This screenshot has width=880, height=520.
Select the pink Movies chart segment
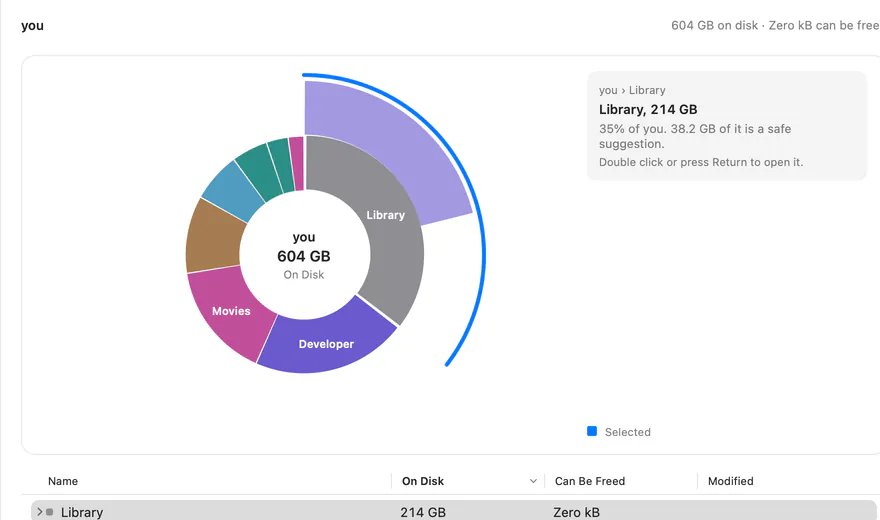[x=230, y=314]
